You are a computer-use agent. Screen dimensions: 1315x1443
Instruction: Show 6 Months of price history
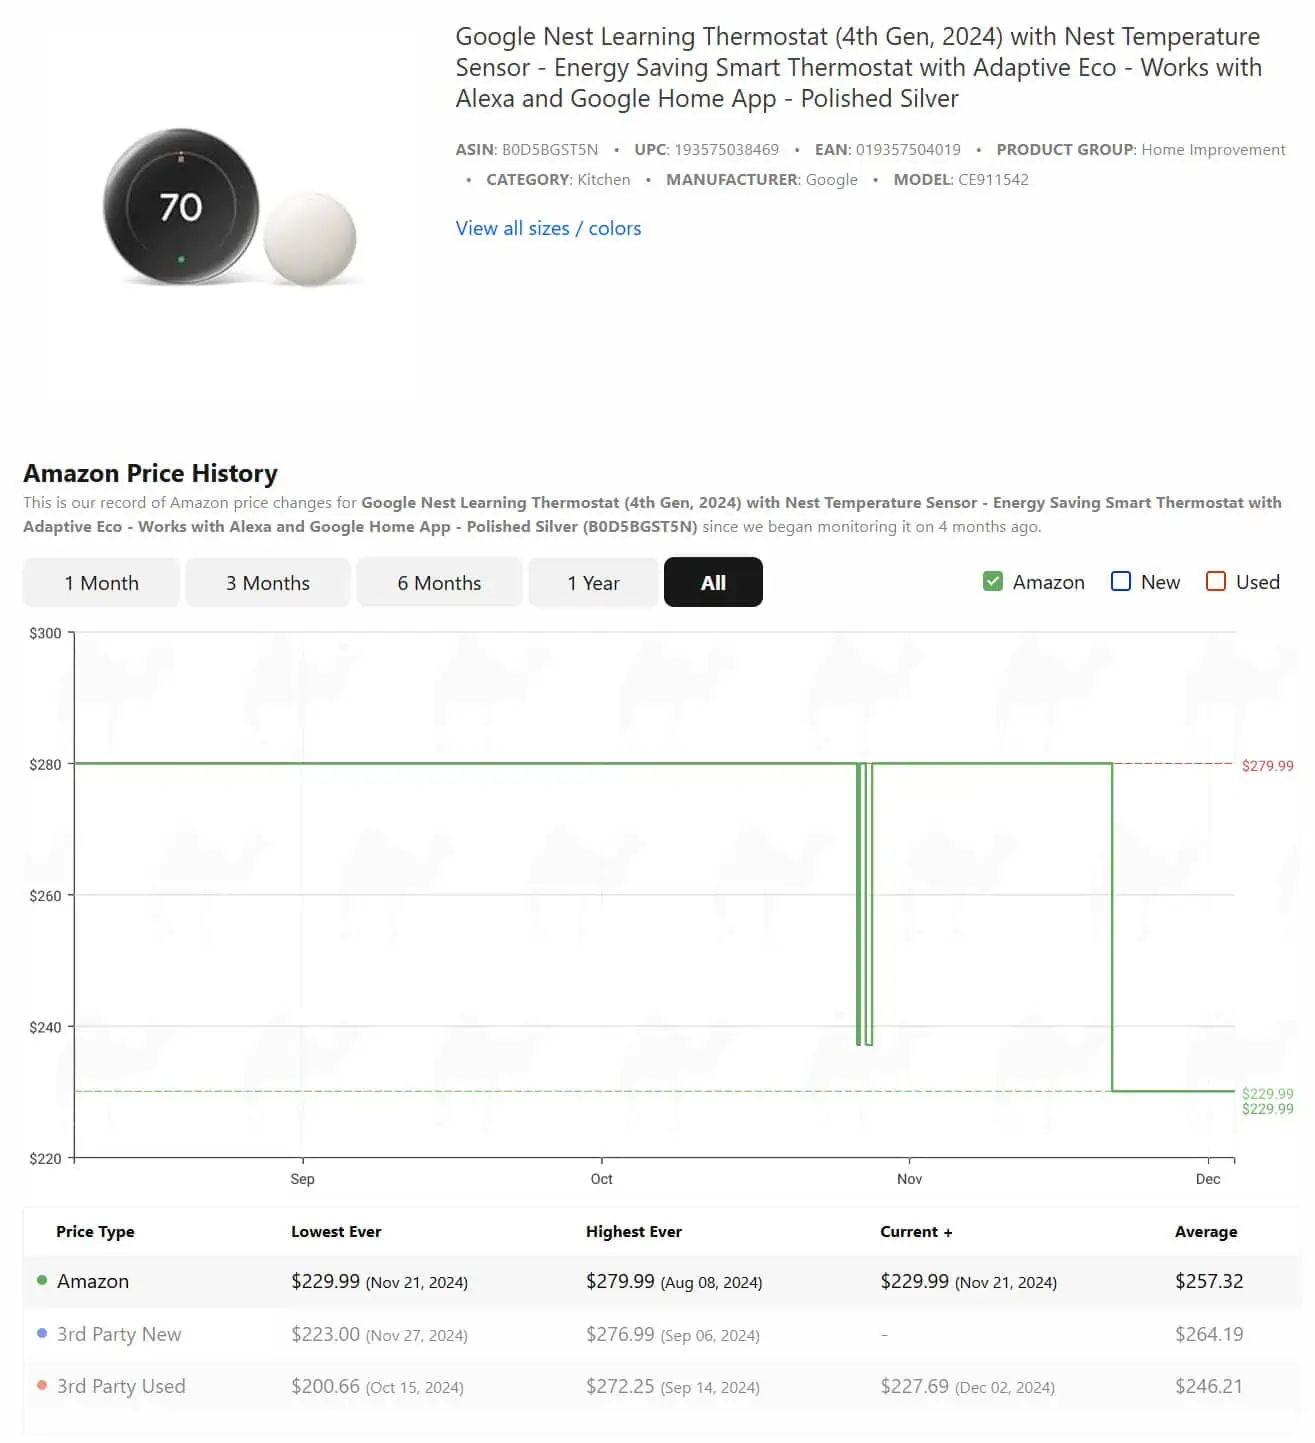439,583
